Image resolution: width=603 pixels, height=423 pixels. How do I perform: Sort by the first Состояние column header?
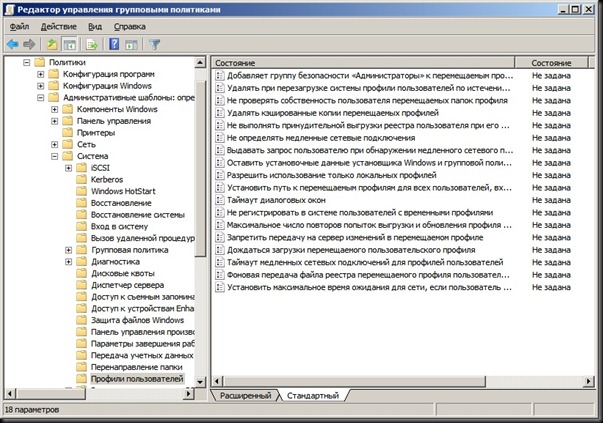pos(365,63)
